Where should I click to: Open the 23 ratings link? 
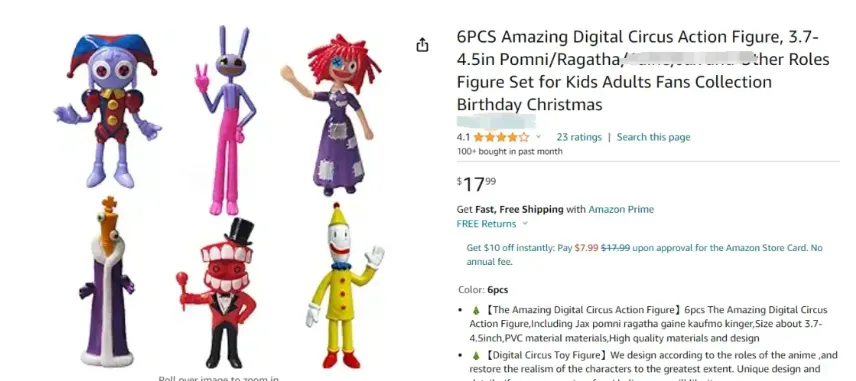tap(579, 137)
